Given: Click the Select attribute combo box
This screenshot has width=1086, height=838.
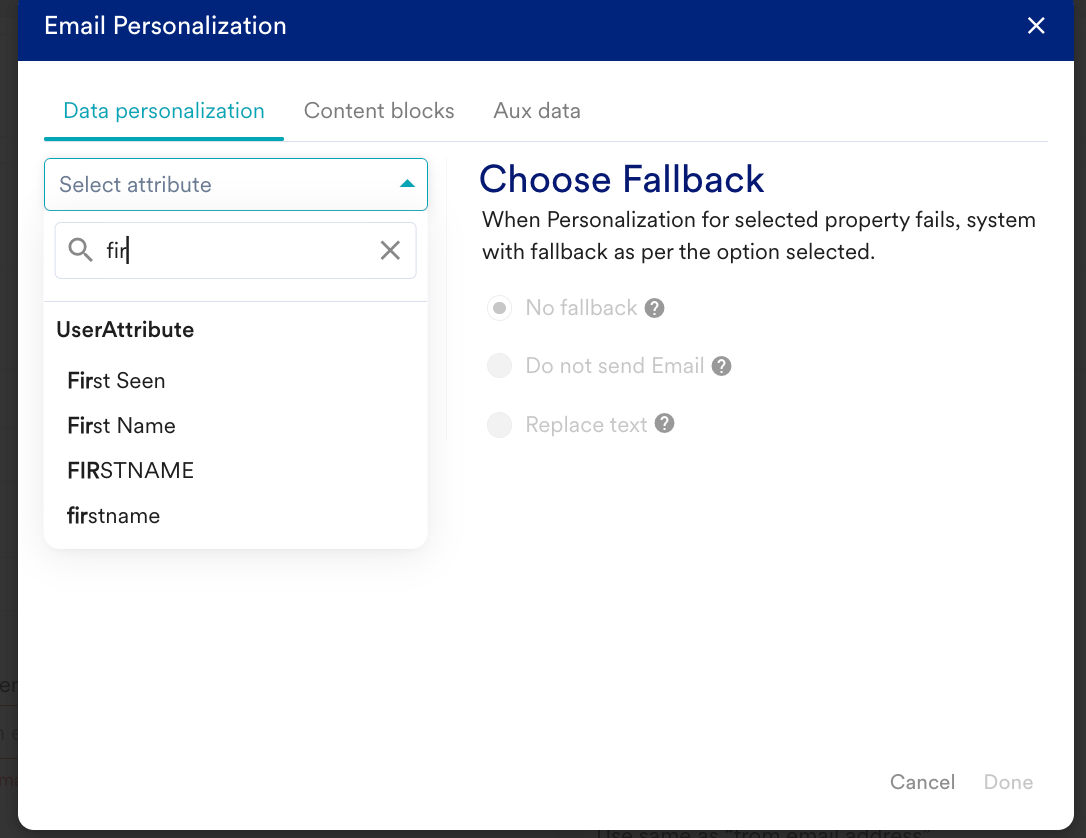Looking at the screenshot, I should coord(235,184).
